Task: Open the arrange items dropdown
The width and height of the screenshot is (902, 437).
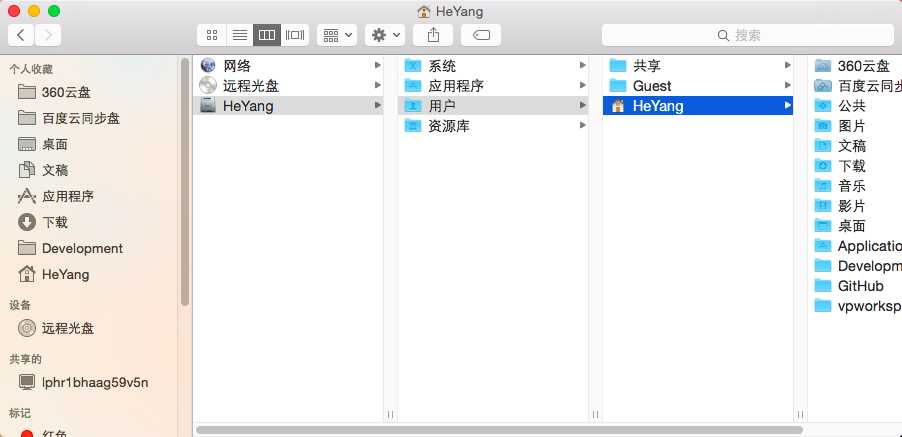Action: click(x=337, y=35)
